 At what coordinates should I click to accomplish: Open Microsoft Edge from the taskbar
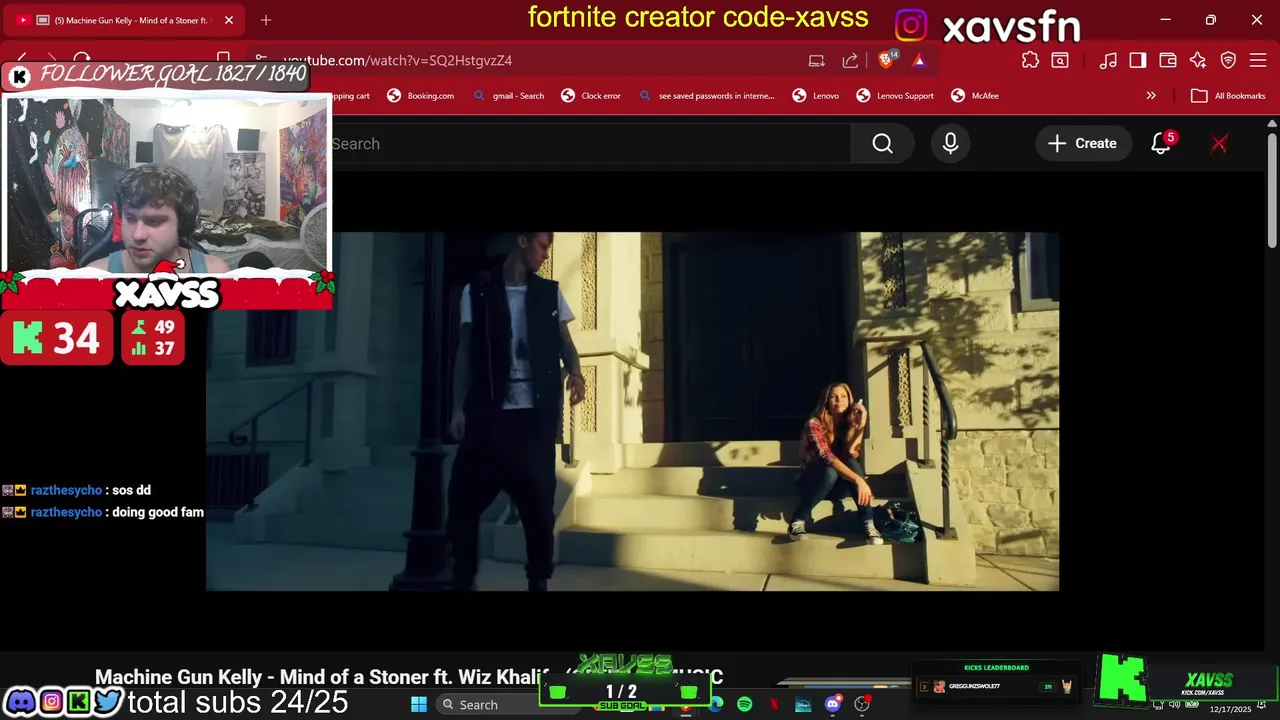coord(716,705)
